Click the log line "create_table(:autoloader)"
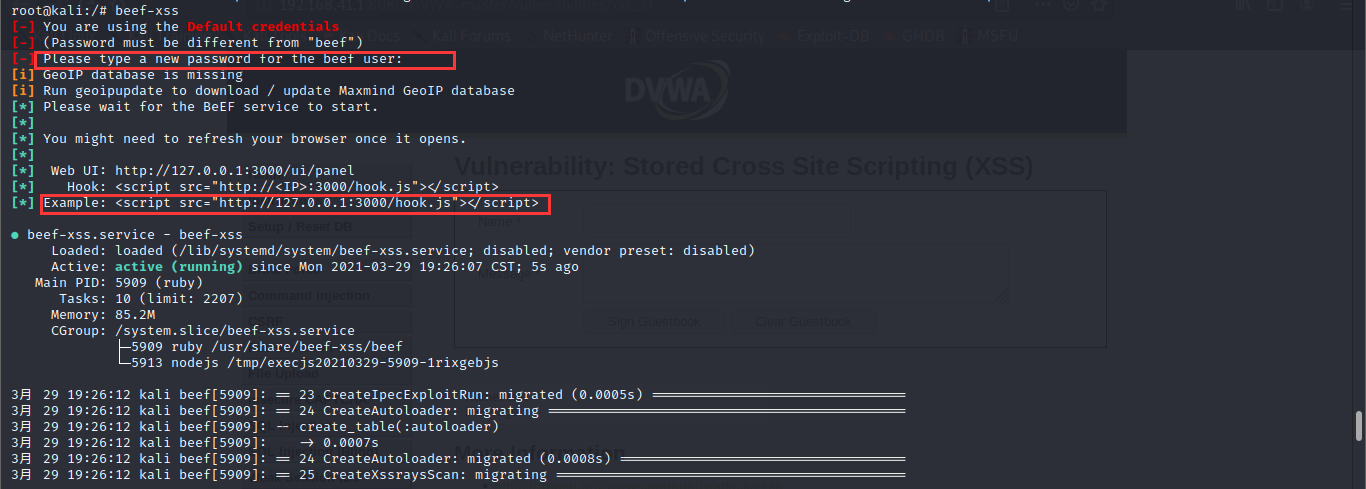This screenshot has width=1366, height=489. click(x=255, y=427)
